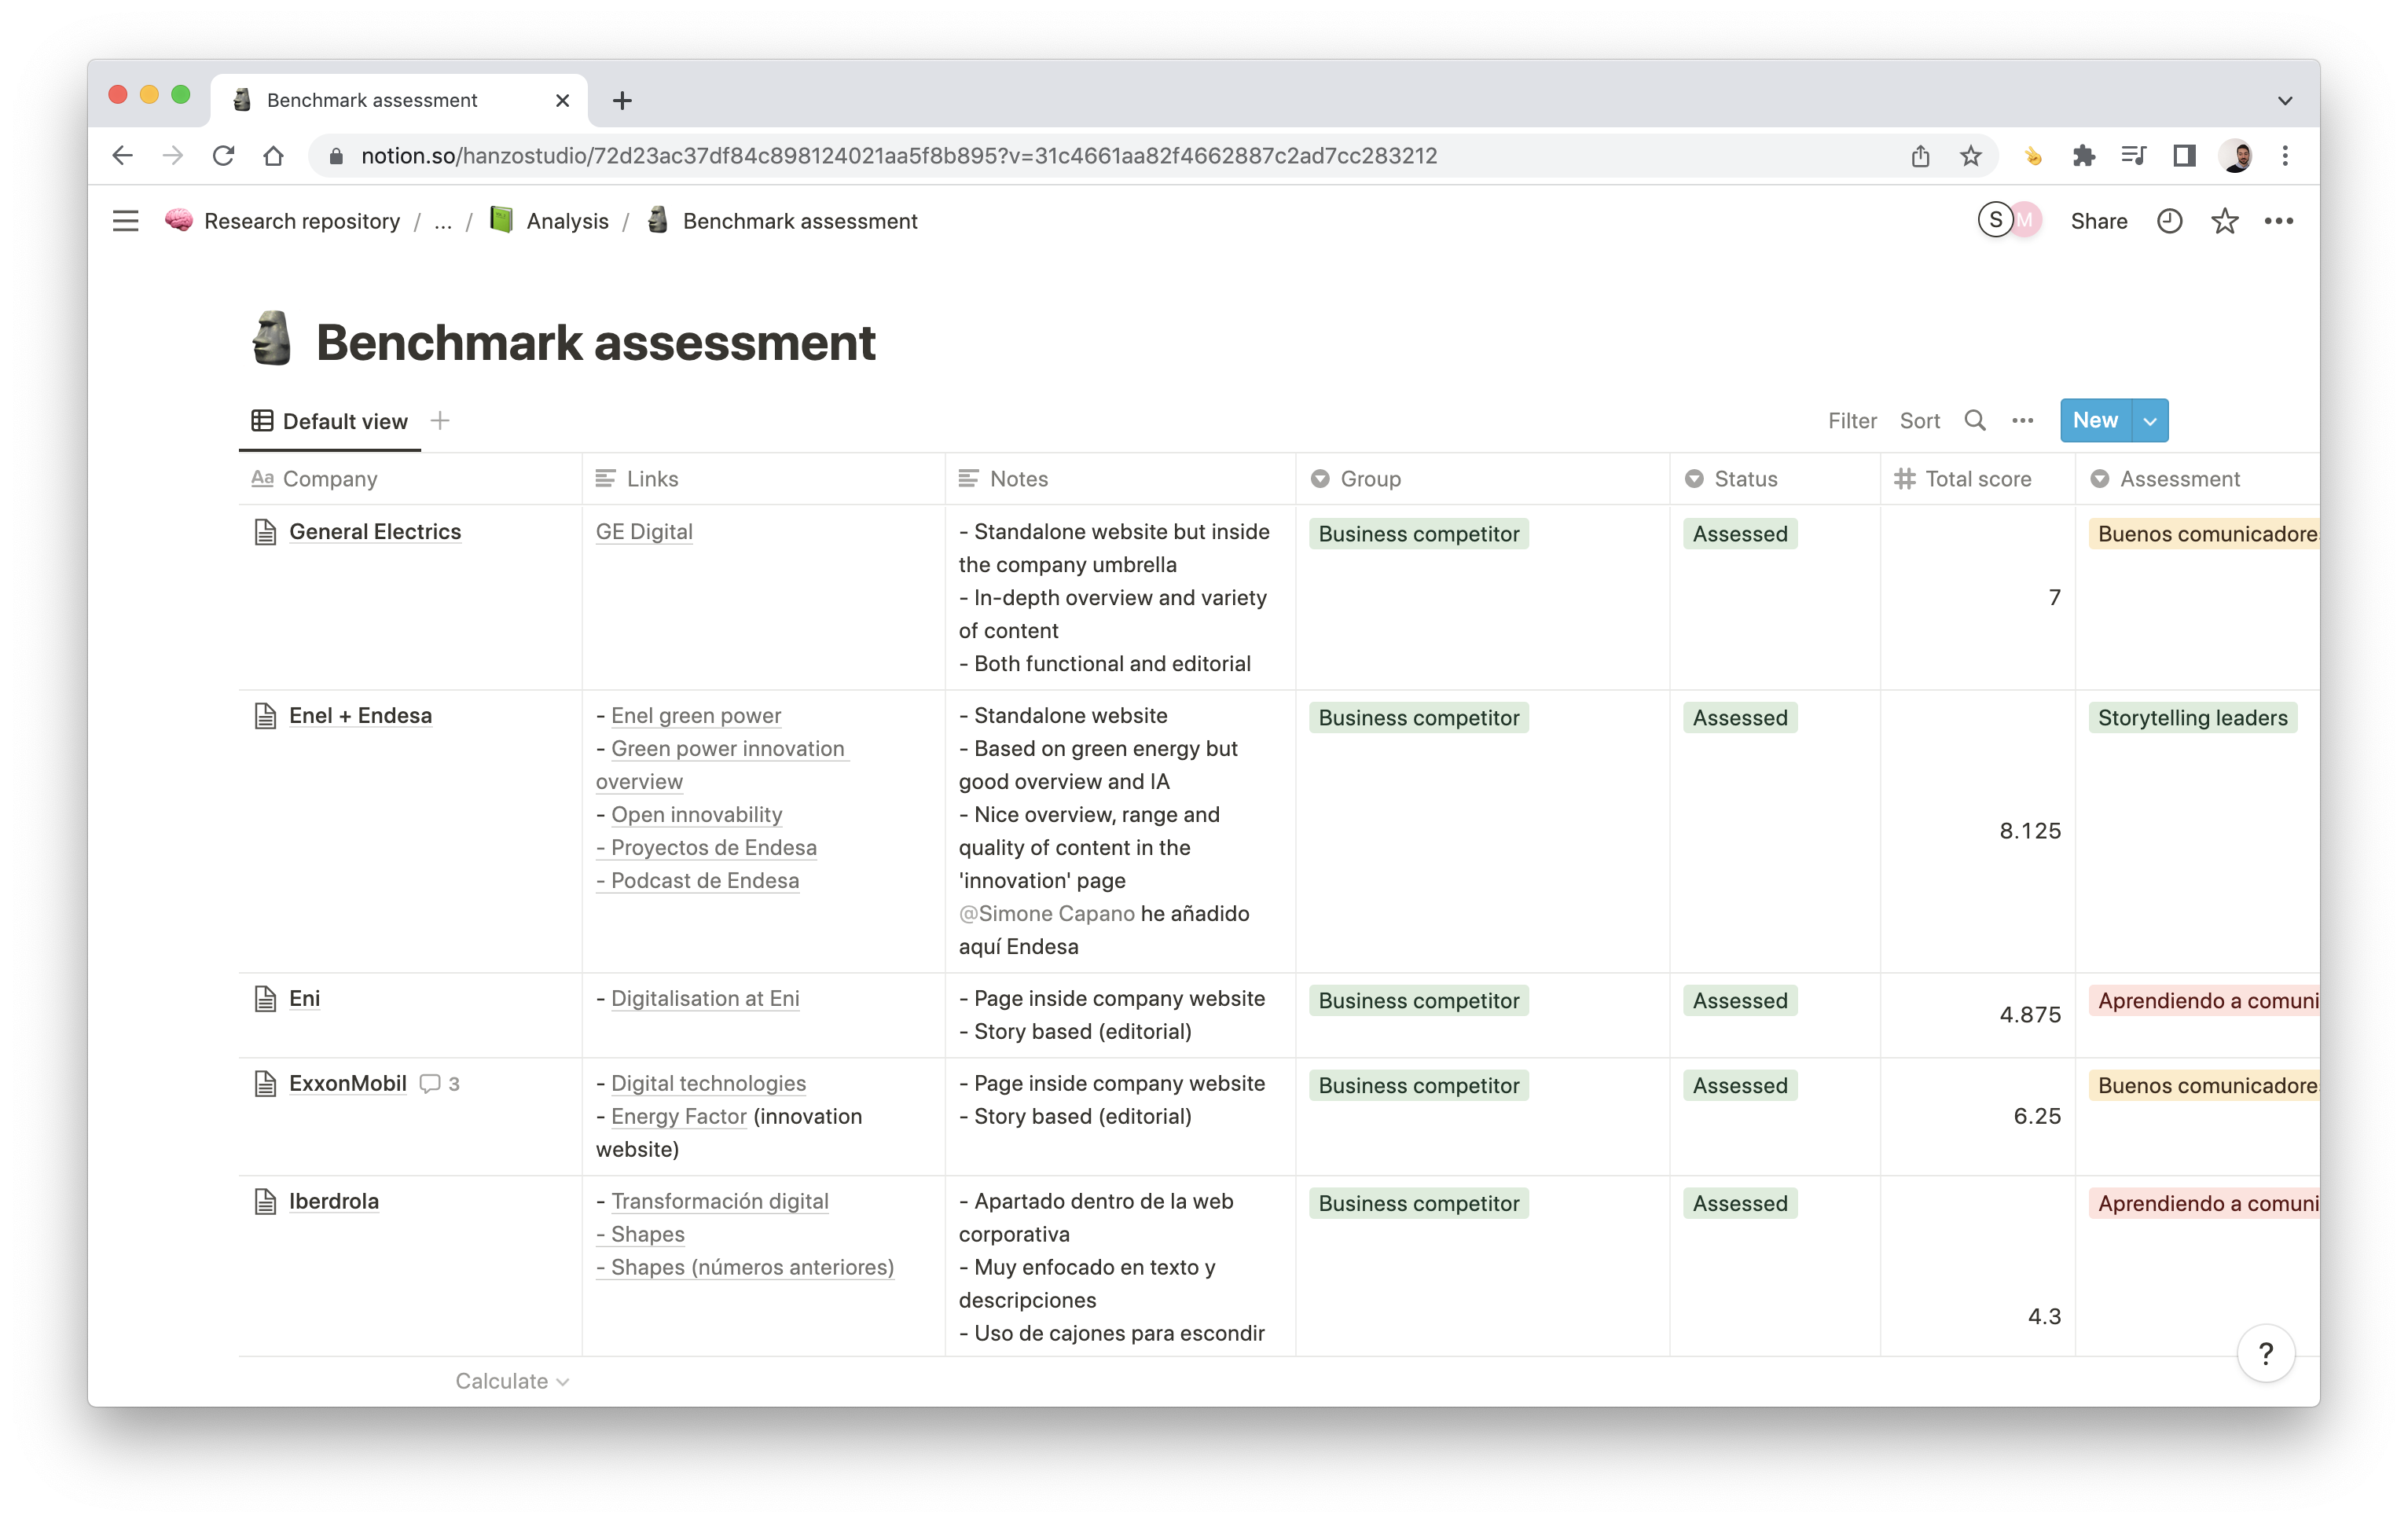This screenshot has height=1523, width=2408.
Task: Go to Analysis breadcrumb
Action: (x=549, y=221)
